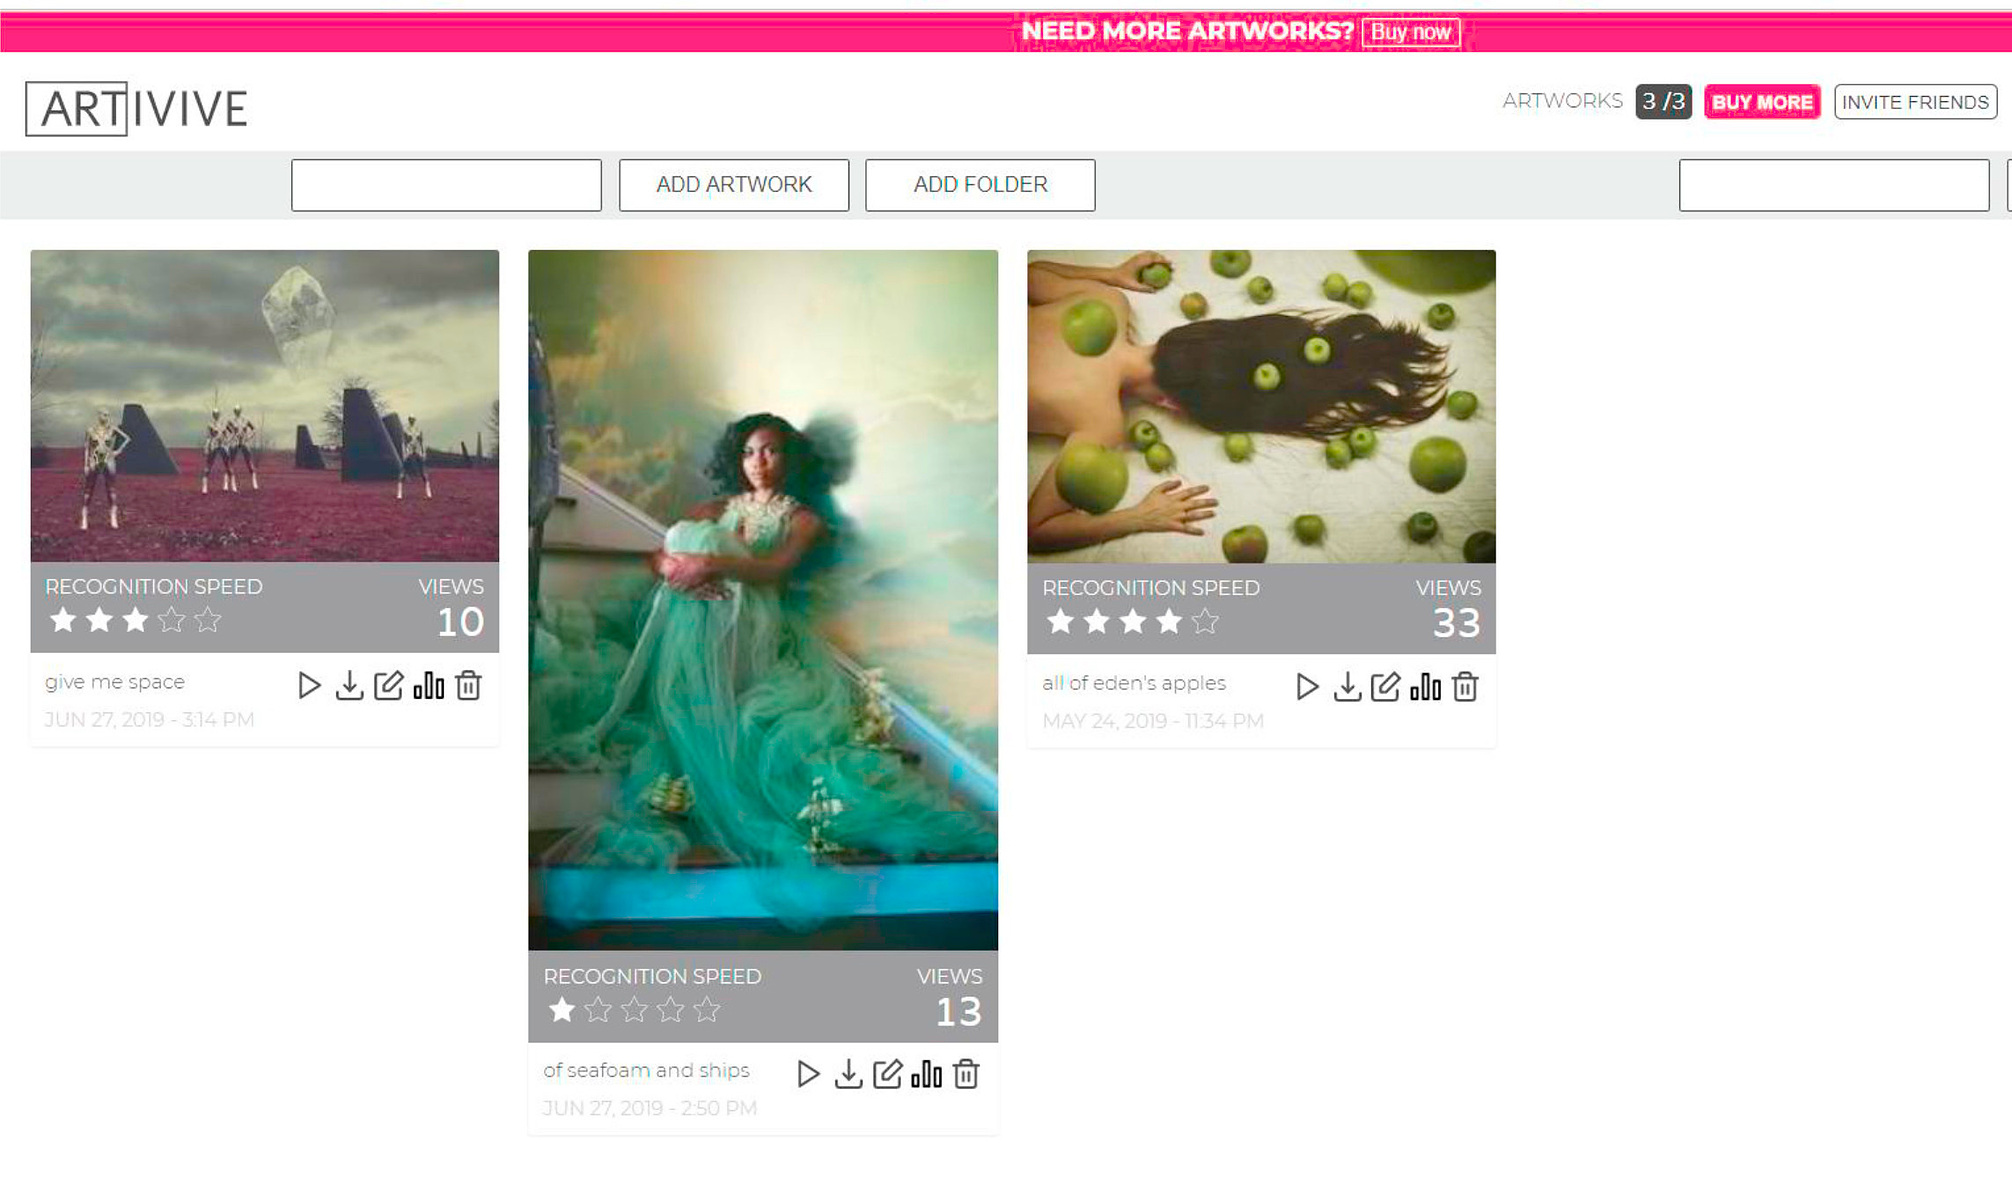Image resolution: width=2012 pixels, height=1199 pixels.
Task: Click the date 'JUN 27, 2019 - 2:50 PM'
Action: 650,1108
